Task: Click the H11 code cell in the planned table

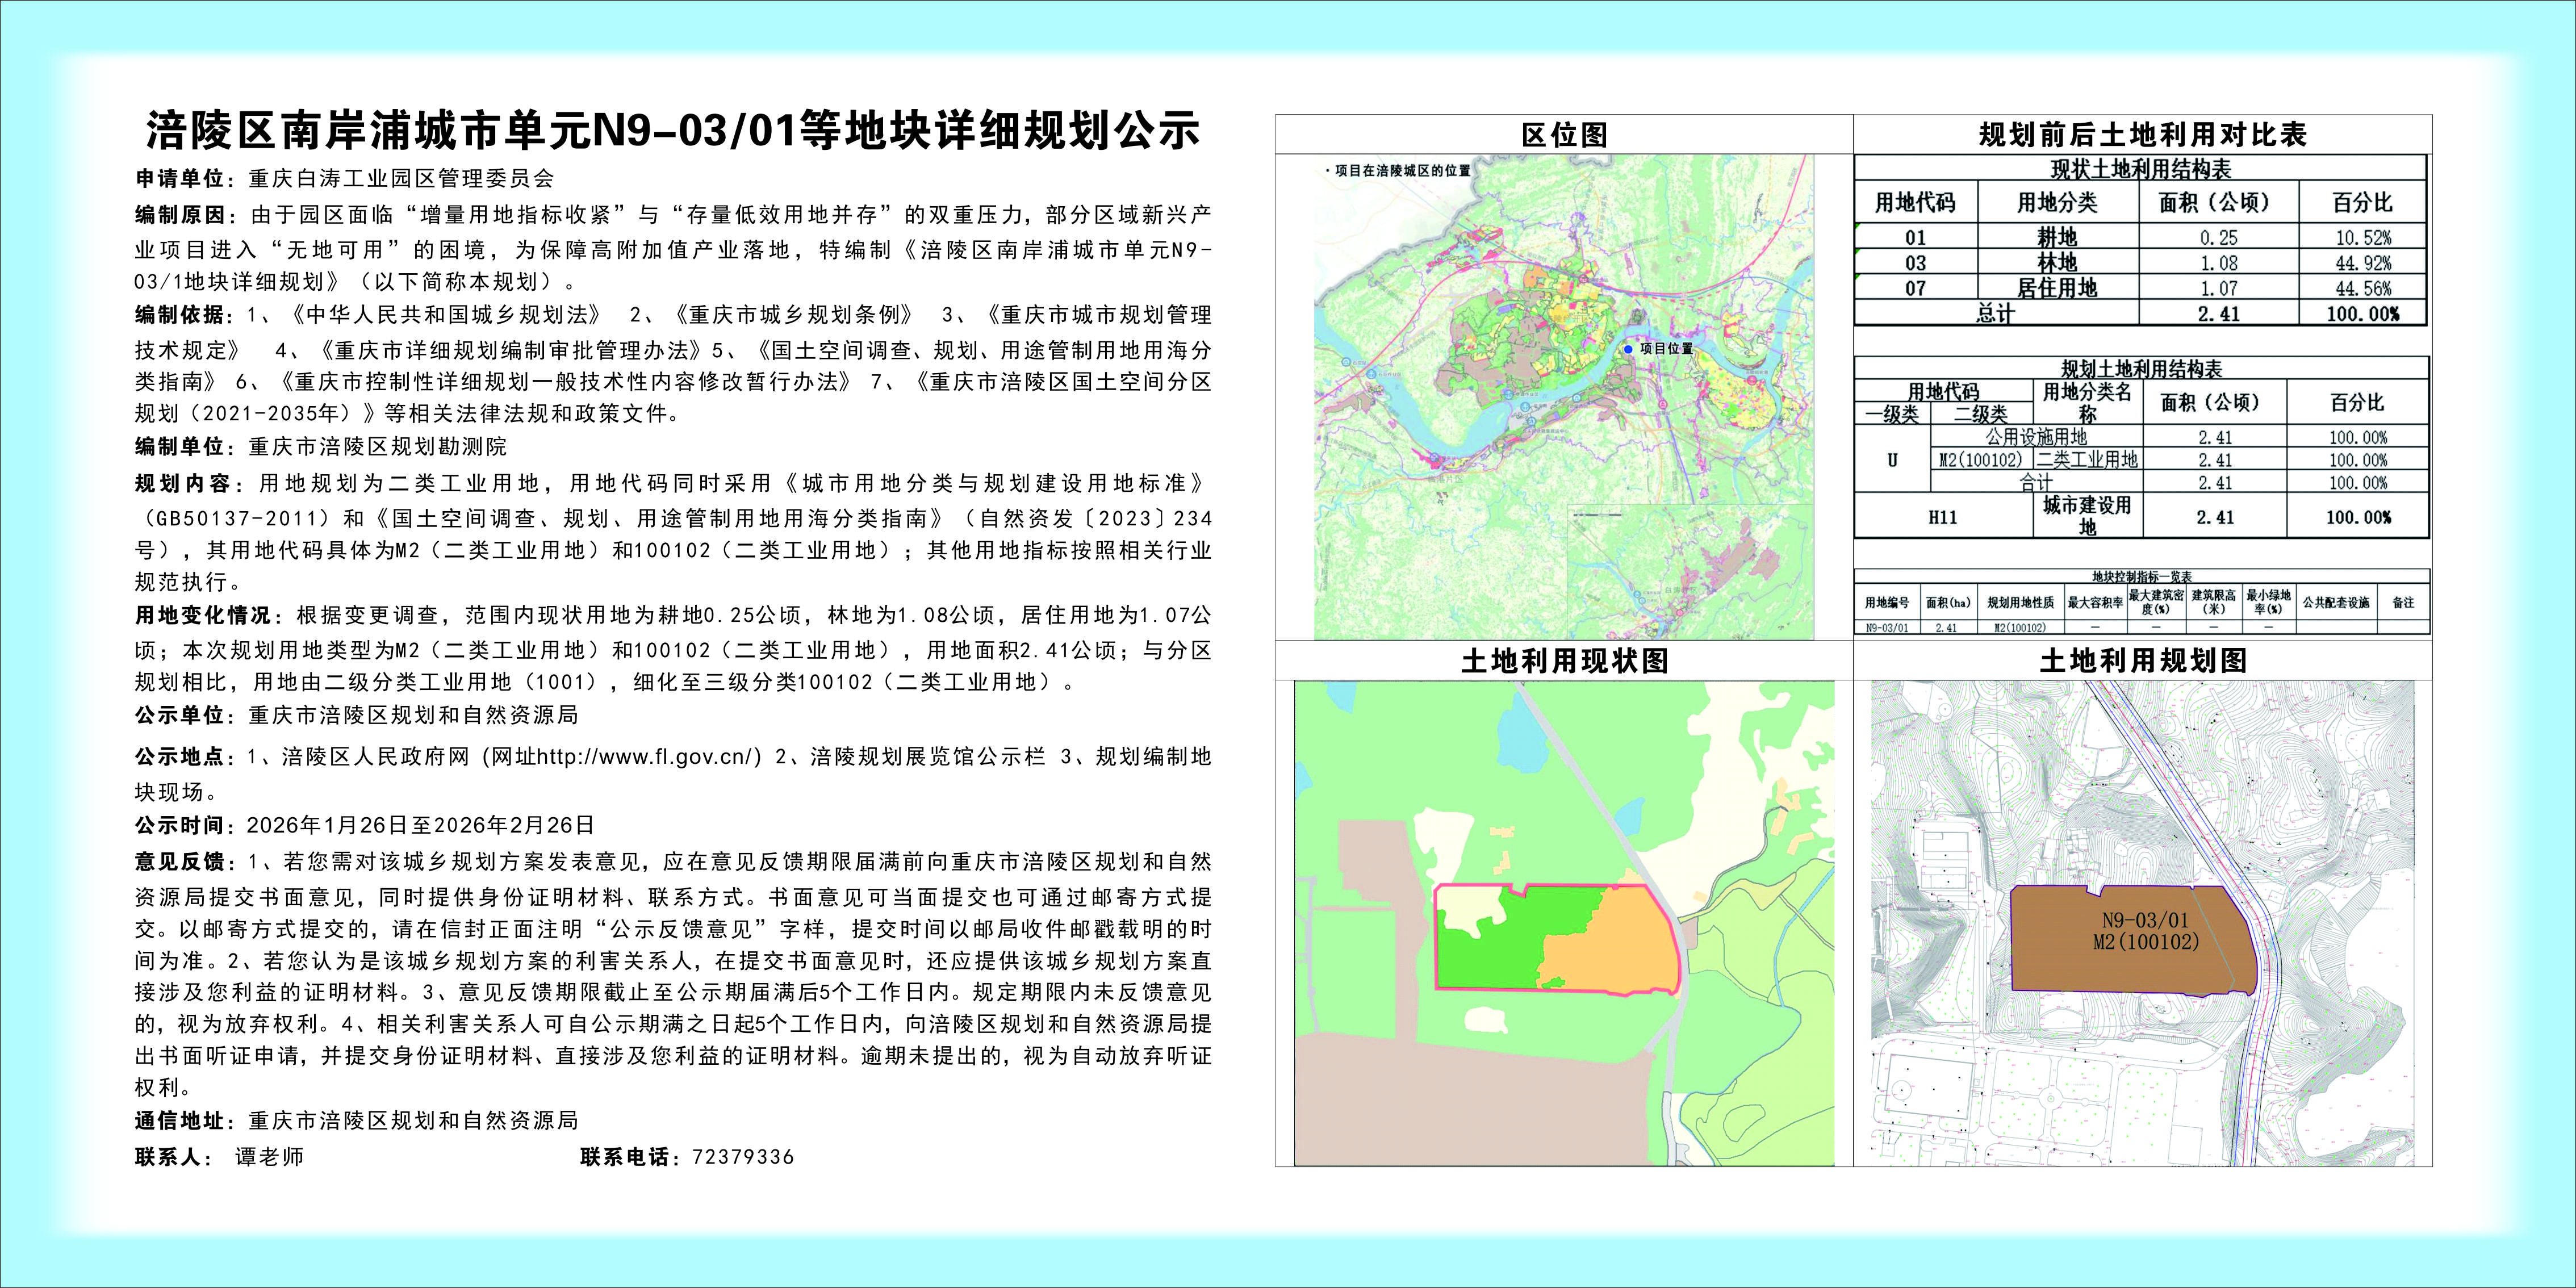Action: (1942, 517)
